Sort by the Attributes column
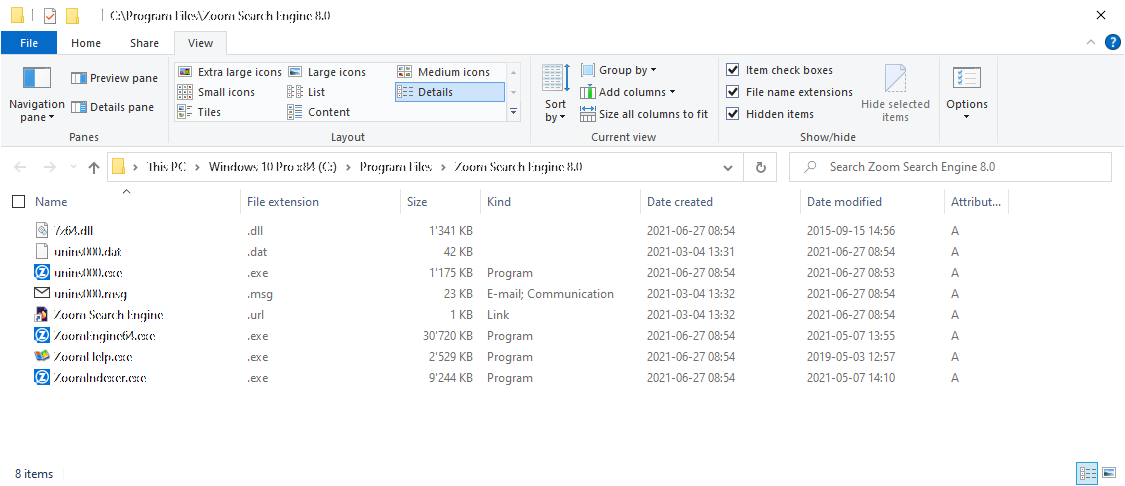 tap(976, 202)
